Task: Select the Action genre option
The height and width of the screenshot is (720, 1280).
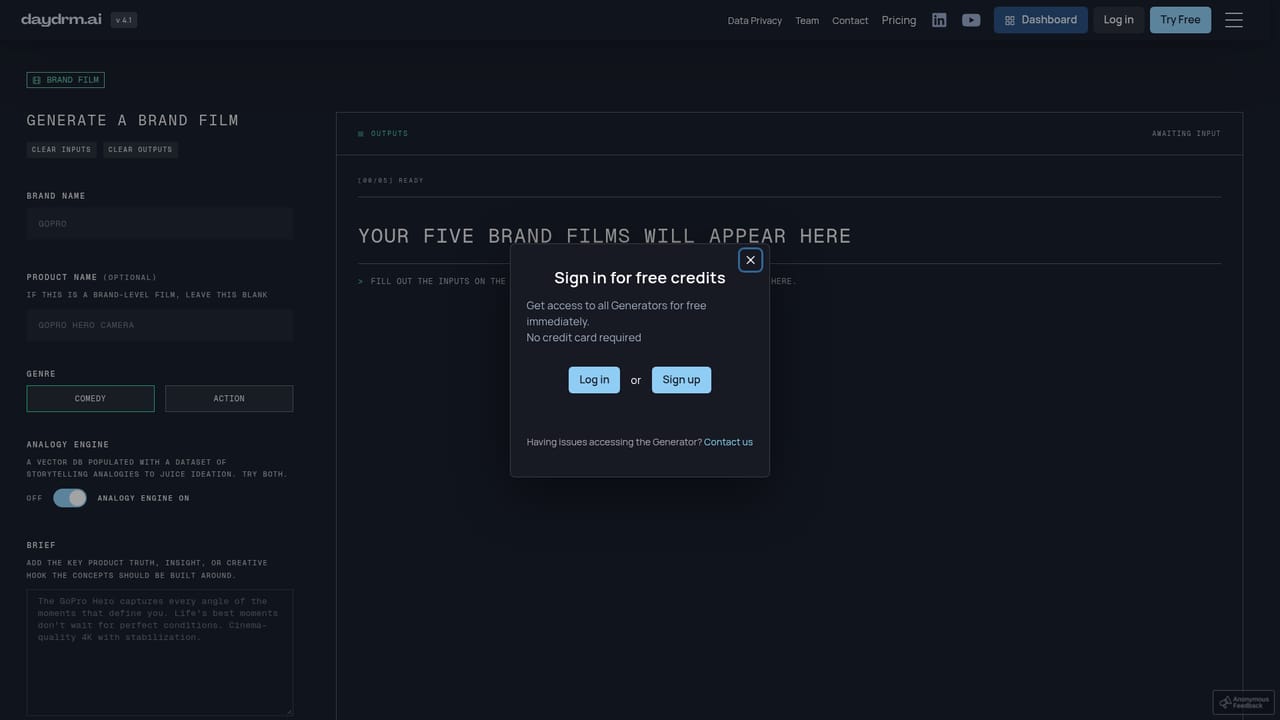Action: (229, 399)
